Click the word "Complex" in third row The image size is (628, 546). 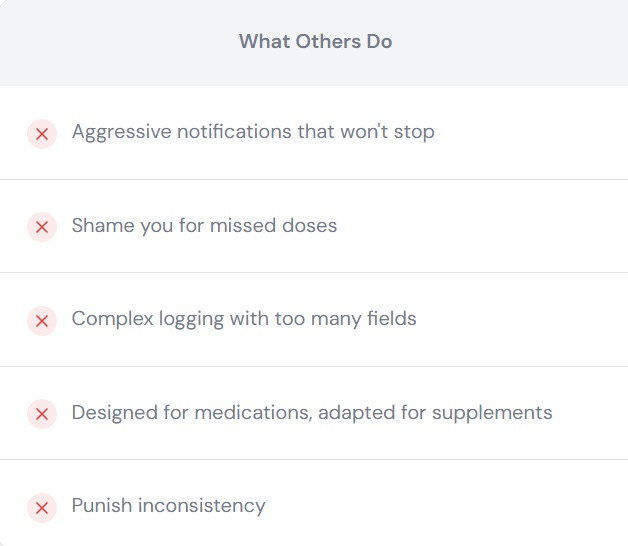pos(110,319)
